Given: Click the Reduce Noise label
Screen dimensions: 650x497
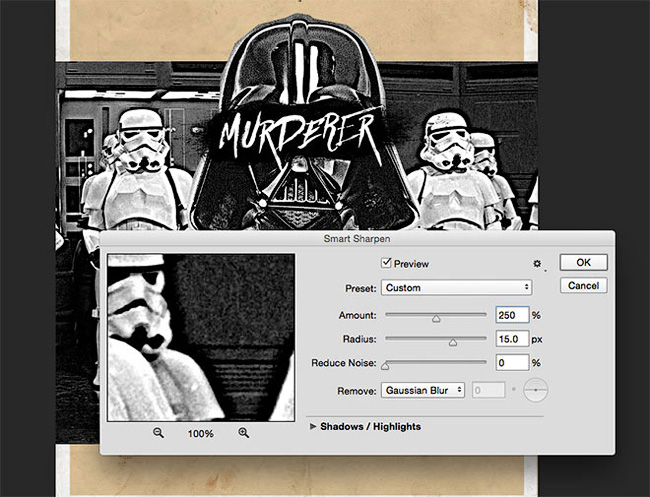Looking at the screenshot, I should click(x=344, y=363).
